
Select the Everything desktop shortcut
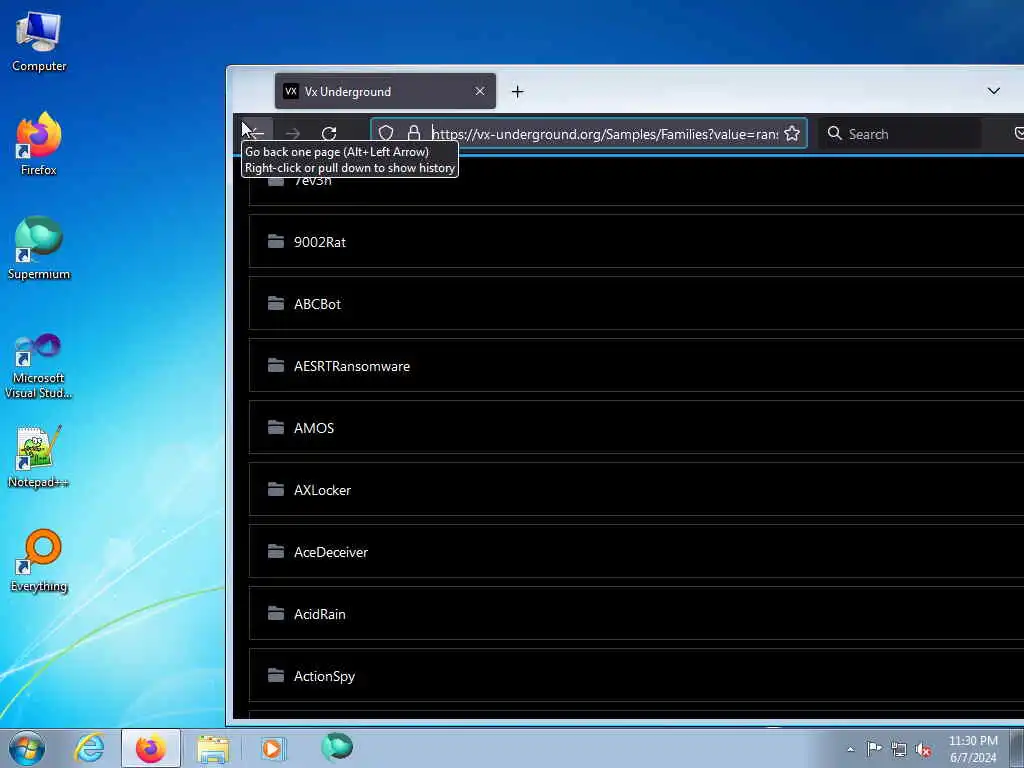click(39, 560)
